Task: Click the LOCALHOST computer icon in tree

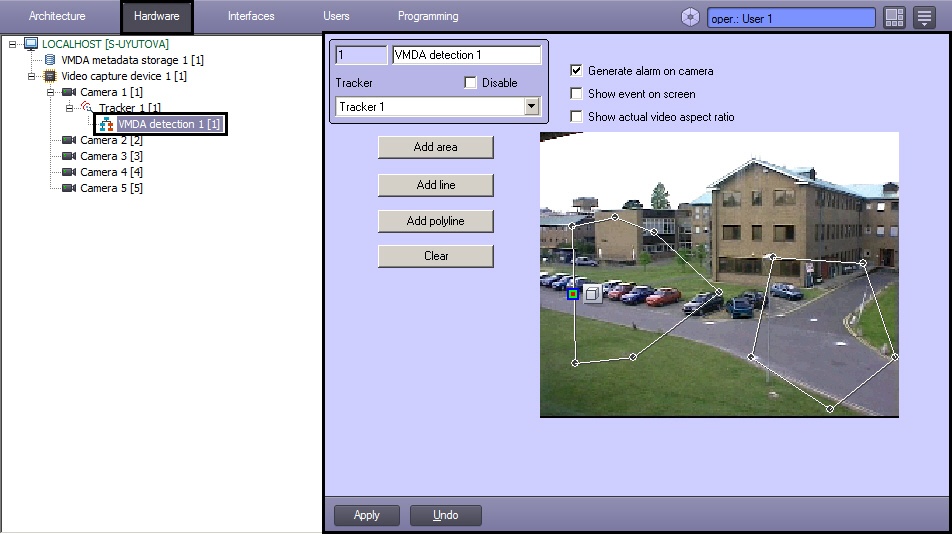Action: [31, 44]
